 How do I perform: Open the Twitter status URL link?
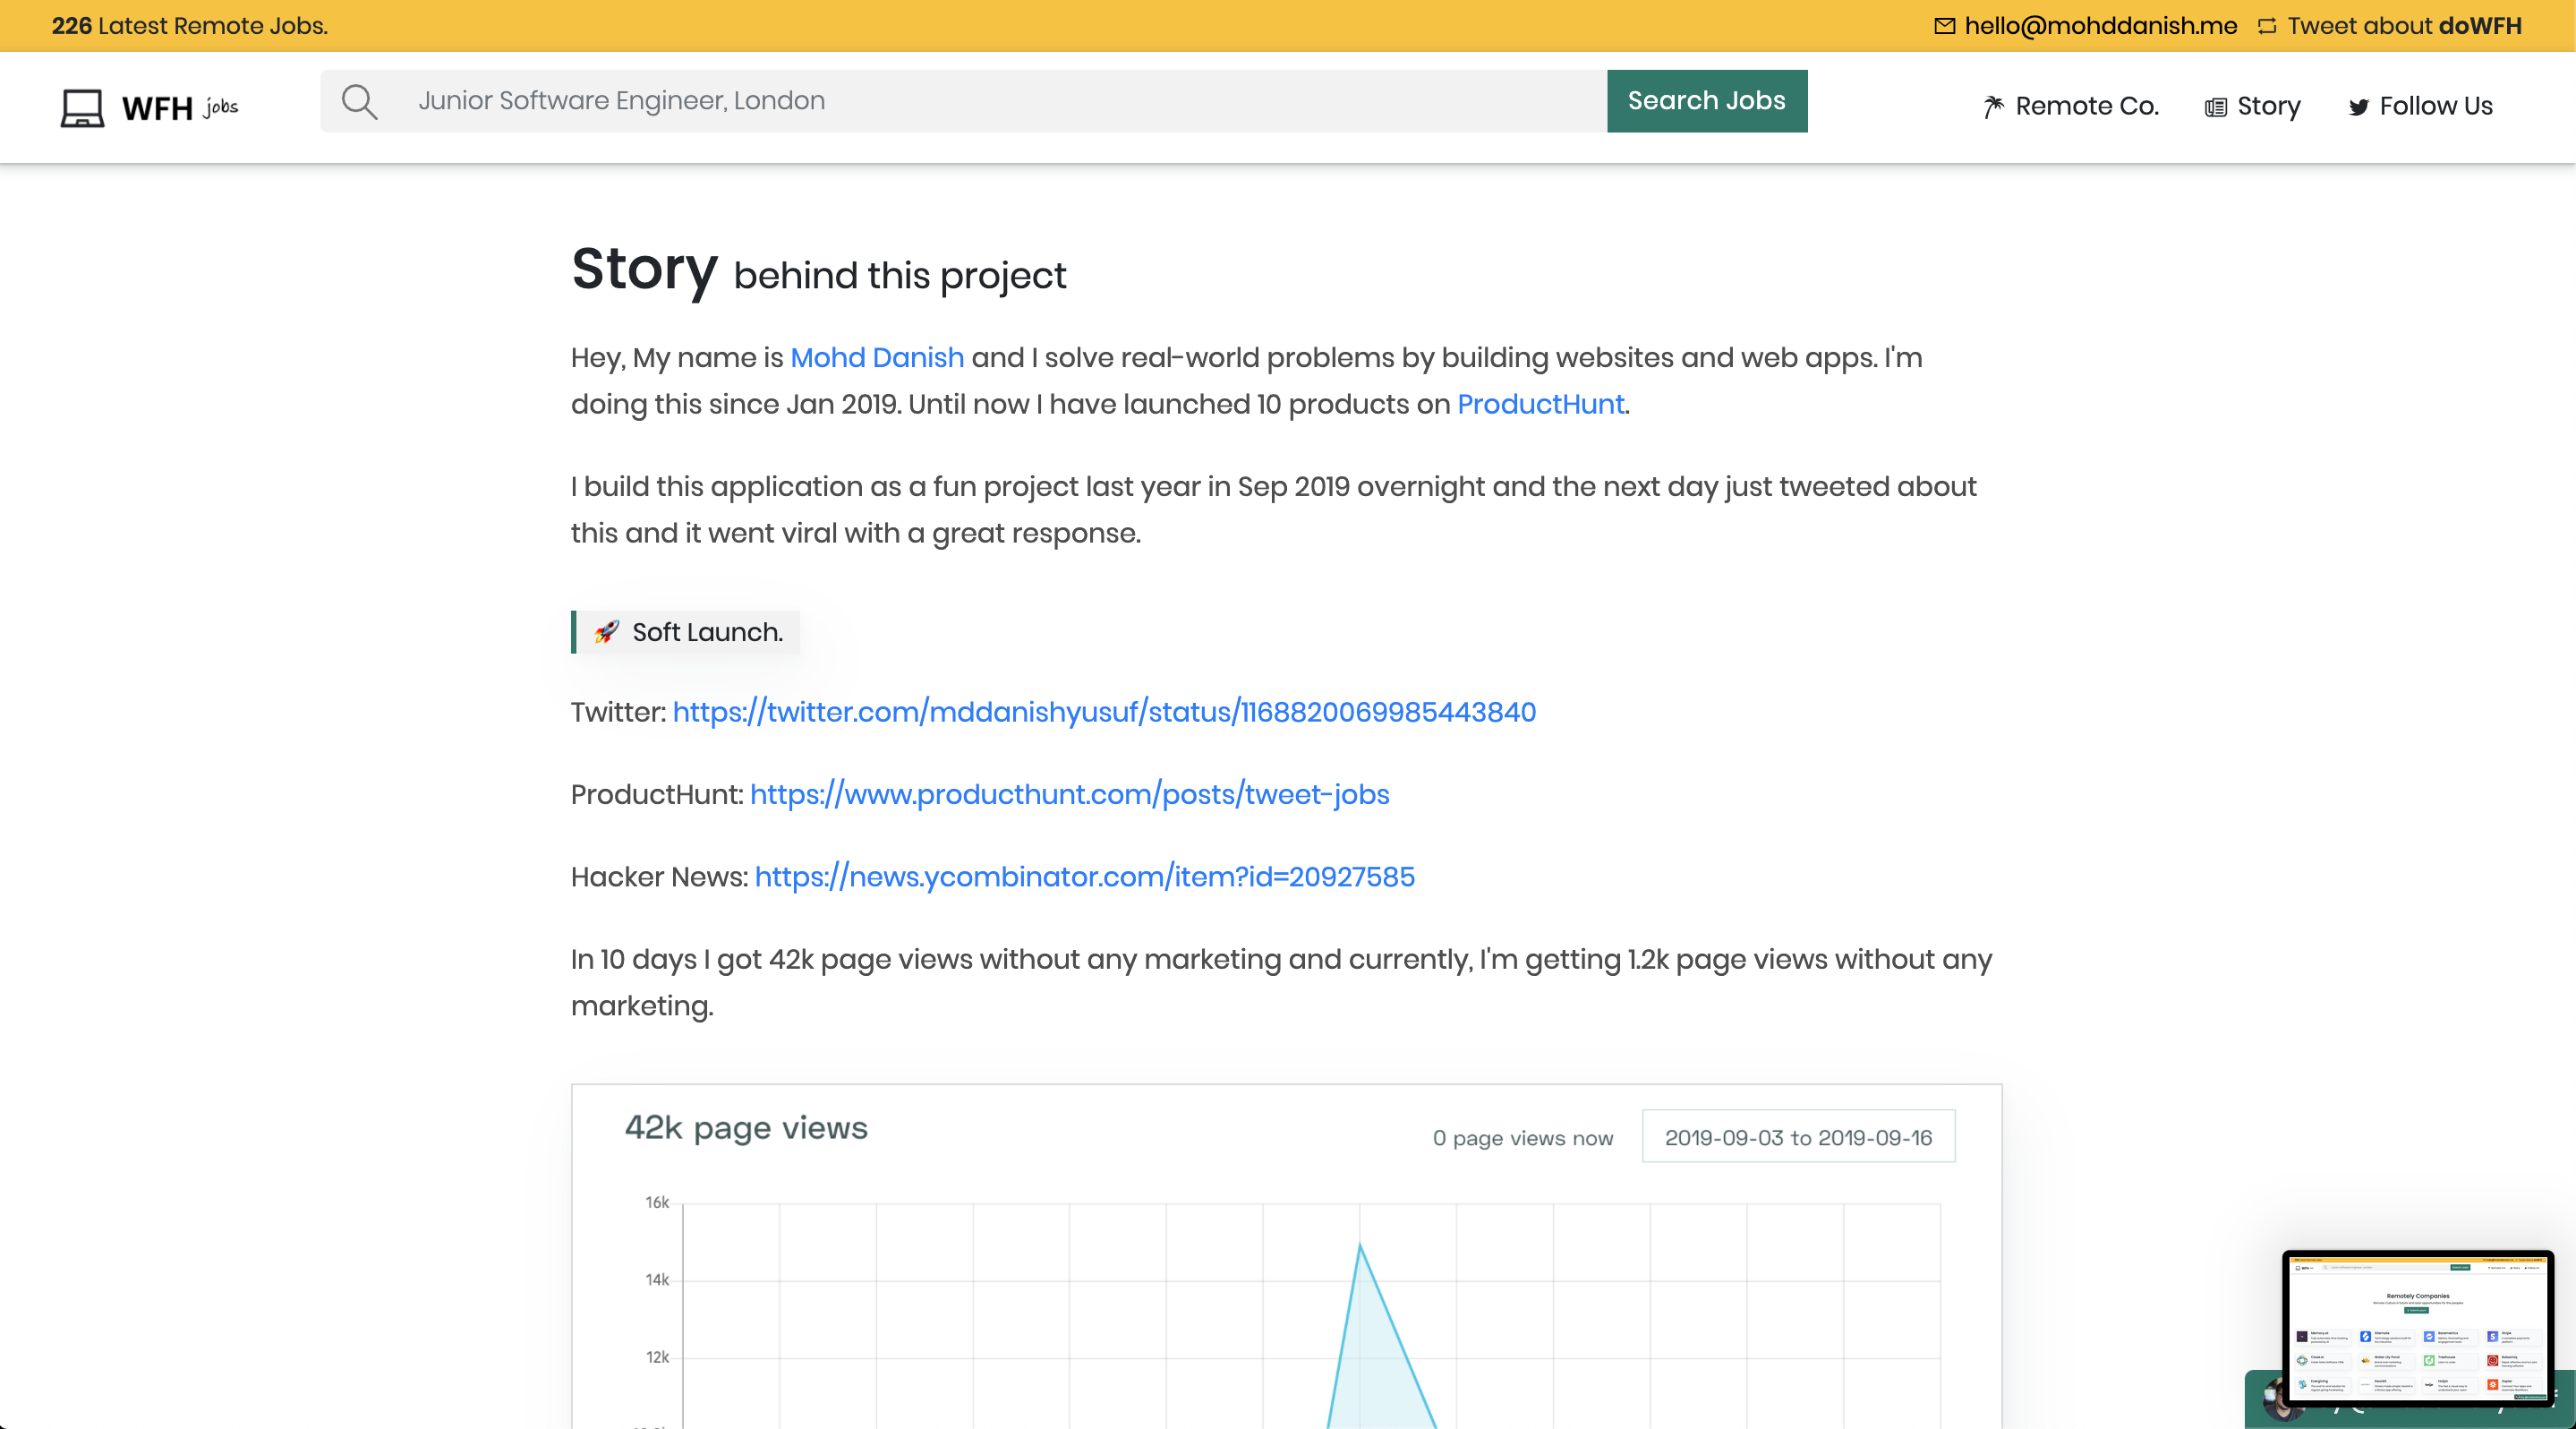pyautogui.click(x=1103, y=712)
